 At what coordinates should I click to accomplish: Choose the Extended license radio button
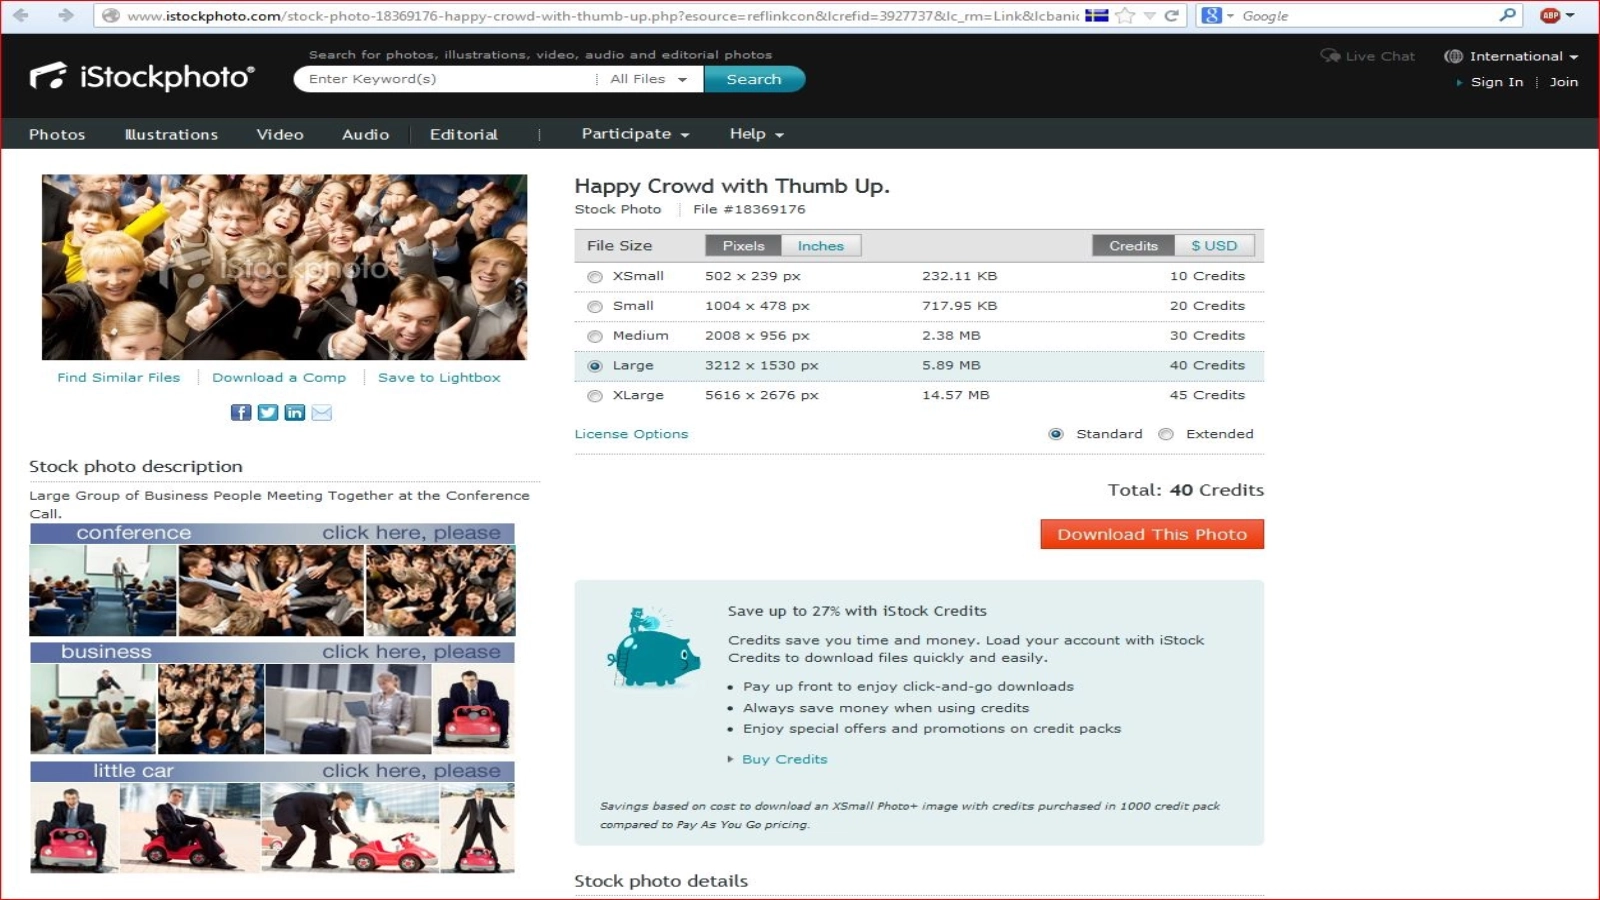coord(1166,434)
